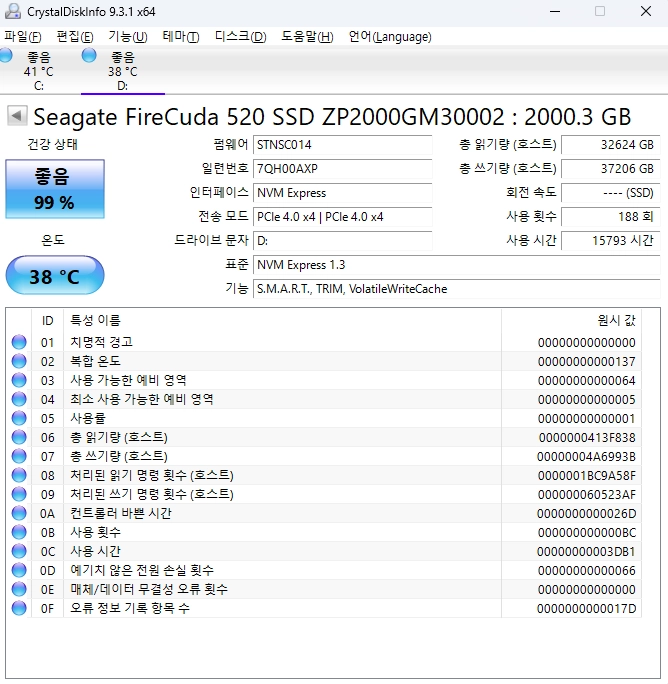Click the raw value 0000001BC9A58F
Screen dimensions: 668x684
[x=587, y=475]
